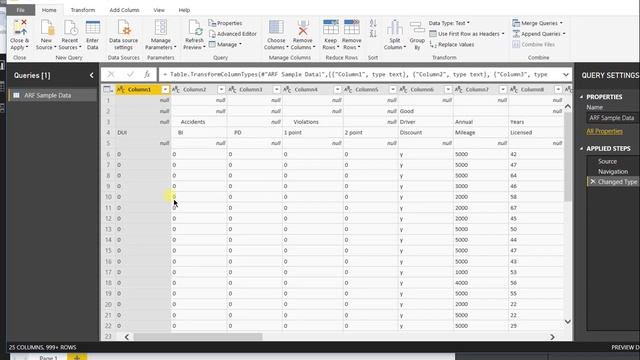Sort descending using the Z-A icon
This screenshot has height=360, width=640.
373,34
